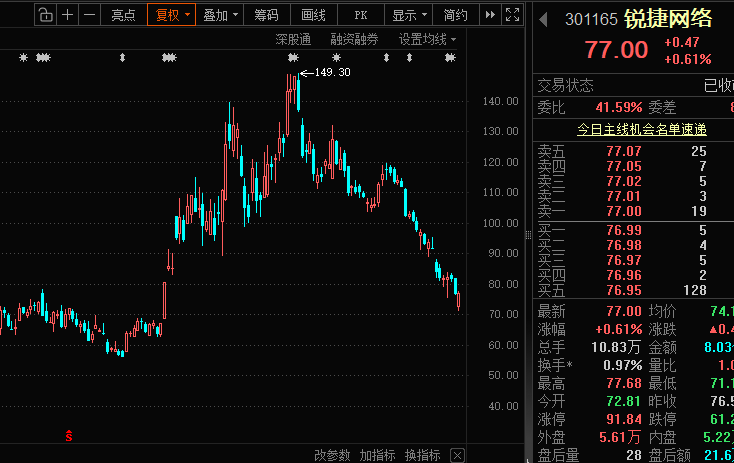Go back with left triangle arrow

(x=543, y=19)
